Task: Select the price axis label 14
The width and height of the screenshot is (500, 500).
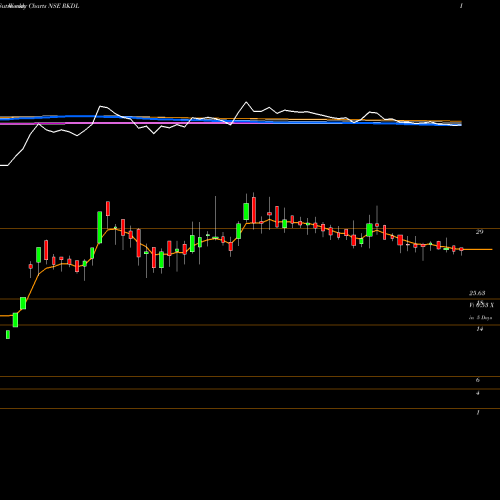Action: point(479,329)
